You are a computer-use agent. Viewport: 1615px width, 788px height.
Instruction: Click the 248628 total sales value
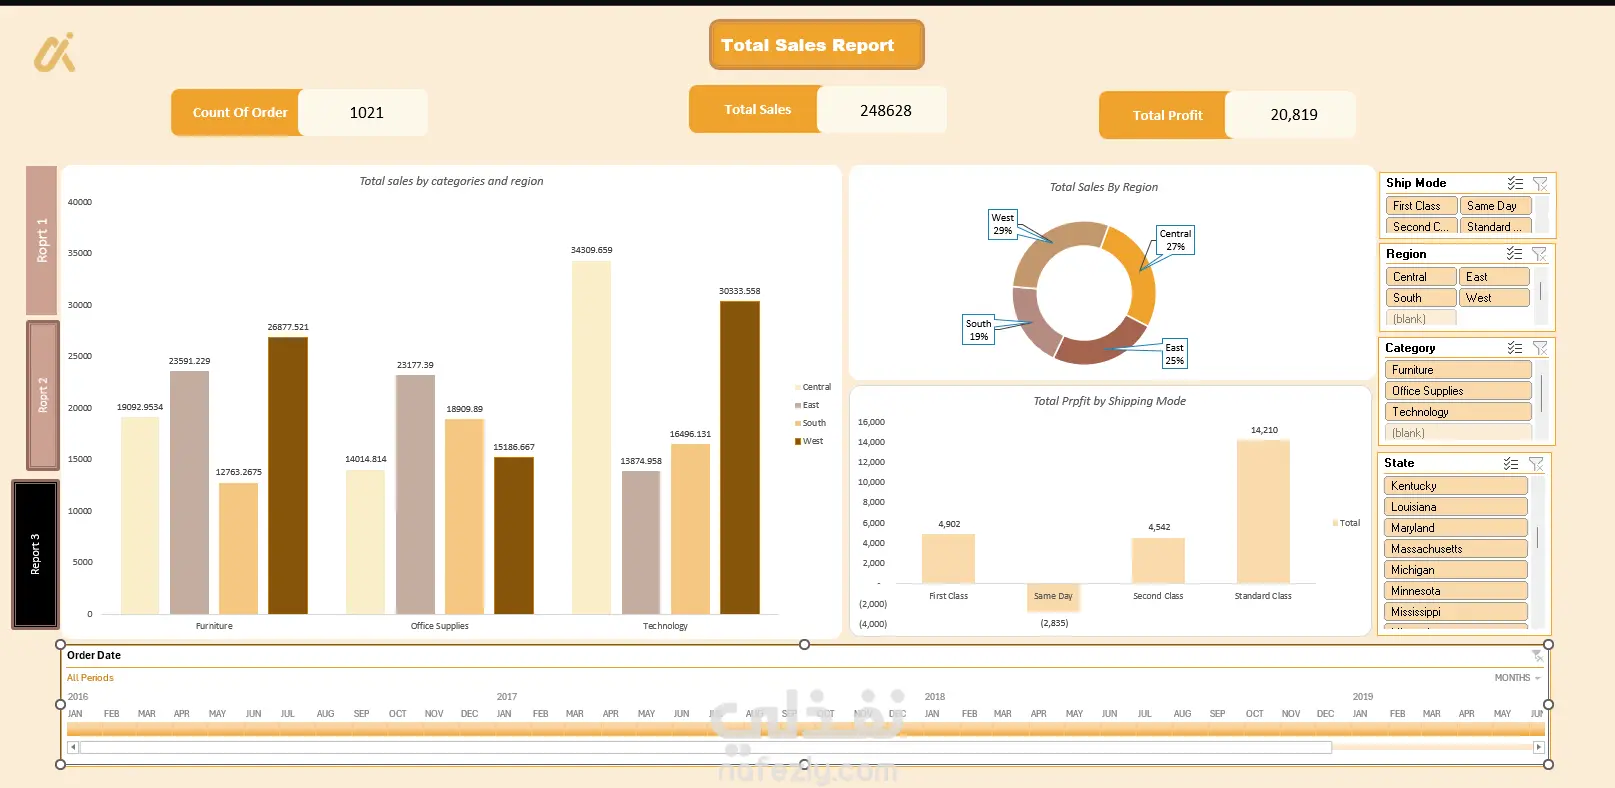click(x=885, y=110)
